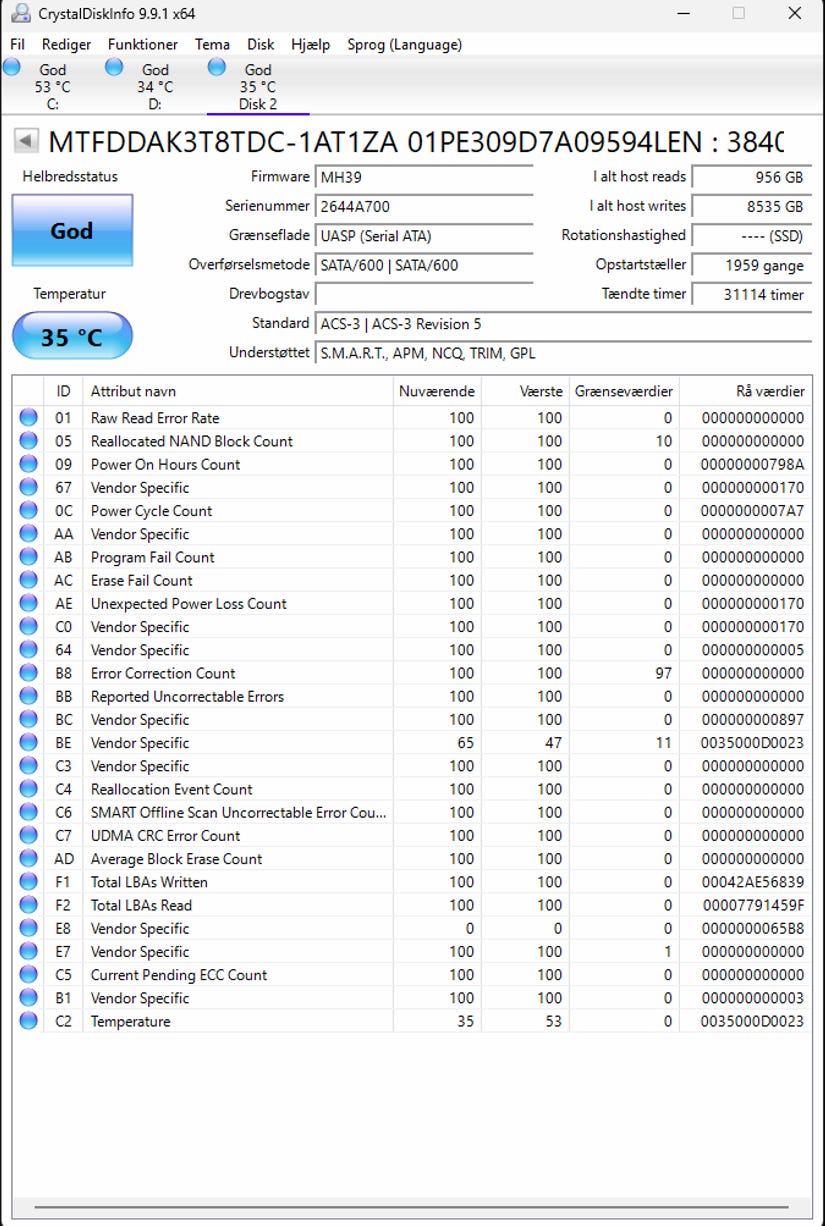Click the 35 °C temperature button
Viewport: 825px width, 1226px height.
coord(72,337)
